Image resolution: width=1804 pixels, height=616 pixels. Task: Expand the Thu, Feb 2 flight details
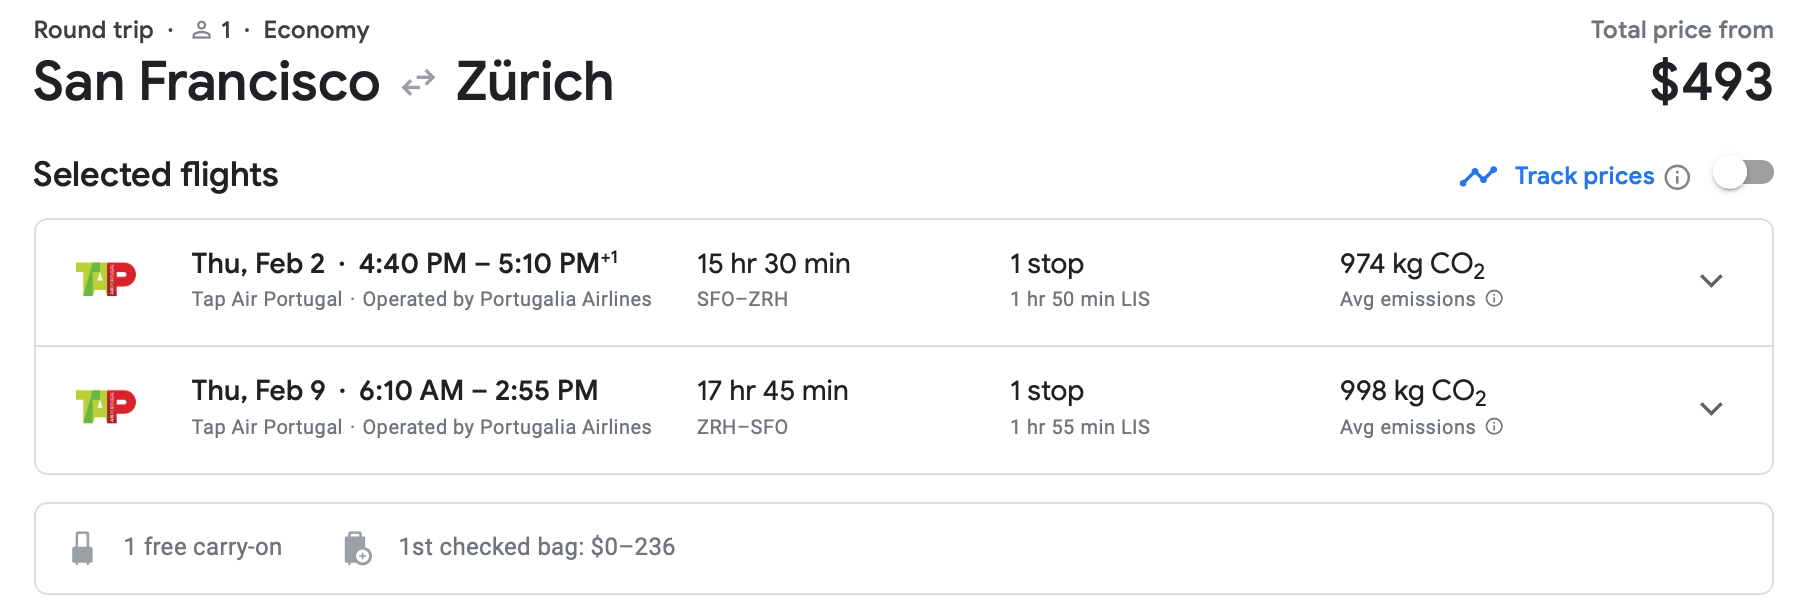(1711, 281)
